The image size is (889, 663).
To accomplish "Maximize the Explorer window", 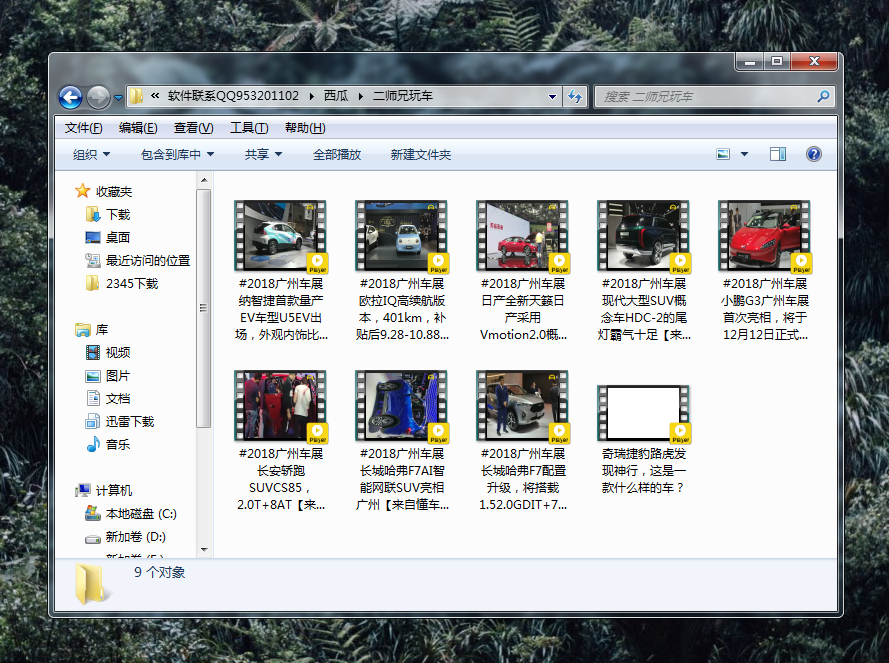I will click(777, 61).
